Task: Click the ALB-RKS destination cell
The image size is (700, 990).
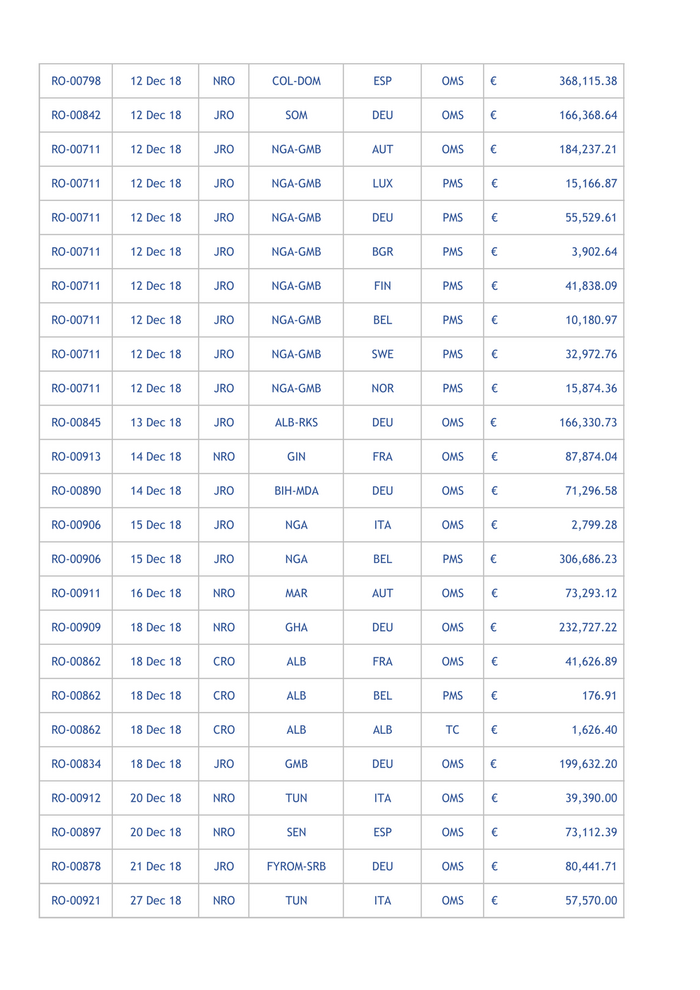Action: 296,422
